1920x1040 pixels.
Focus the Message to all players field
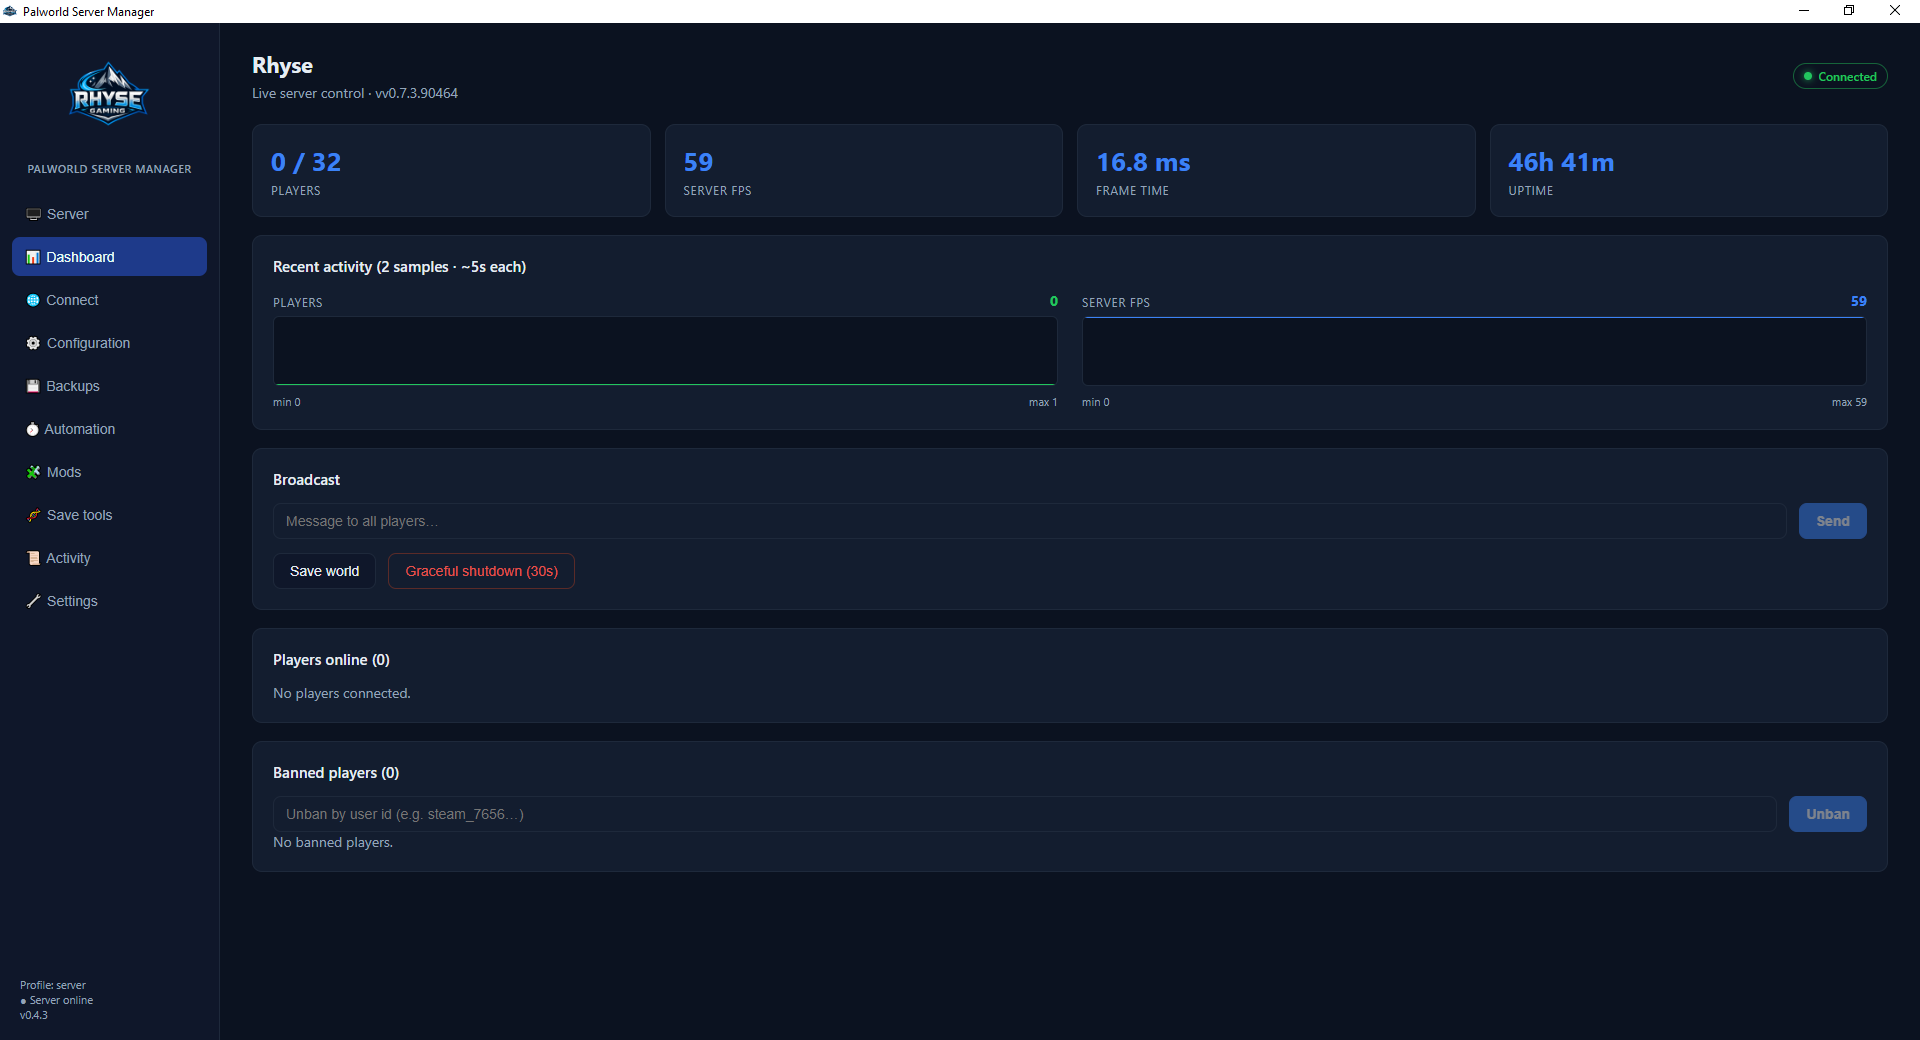1029,521
